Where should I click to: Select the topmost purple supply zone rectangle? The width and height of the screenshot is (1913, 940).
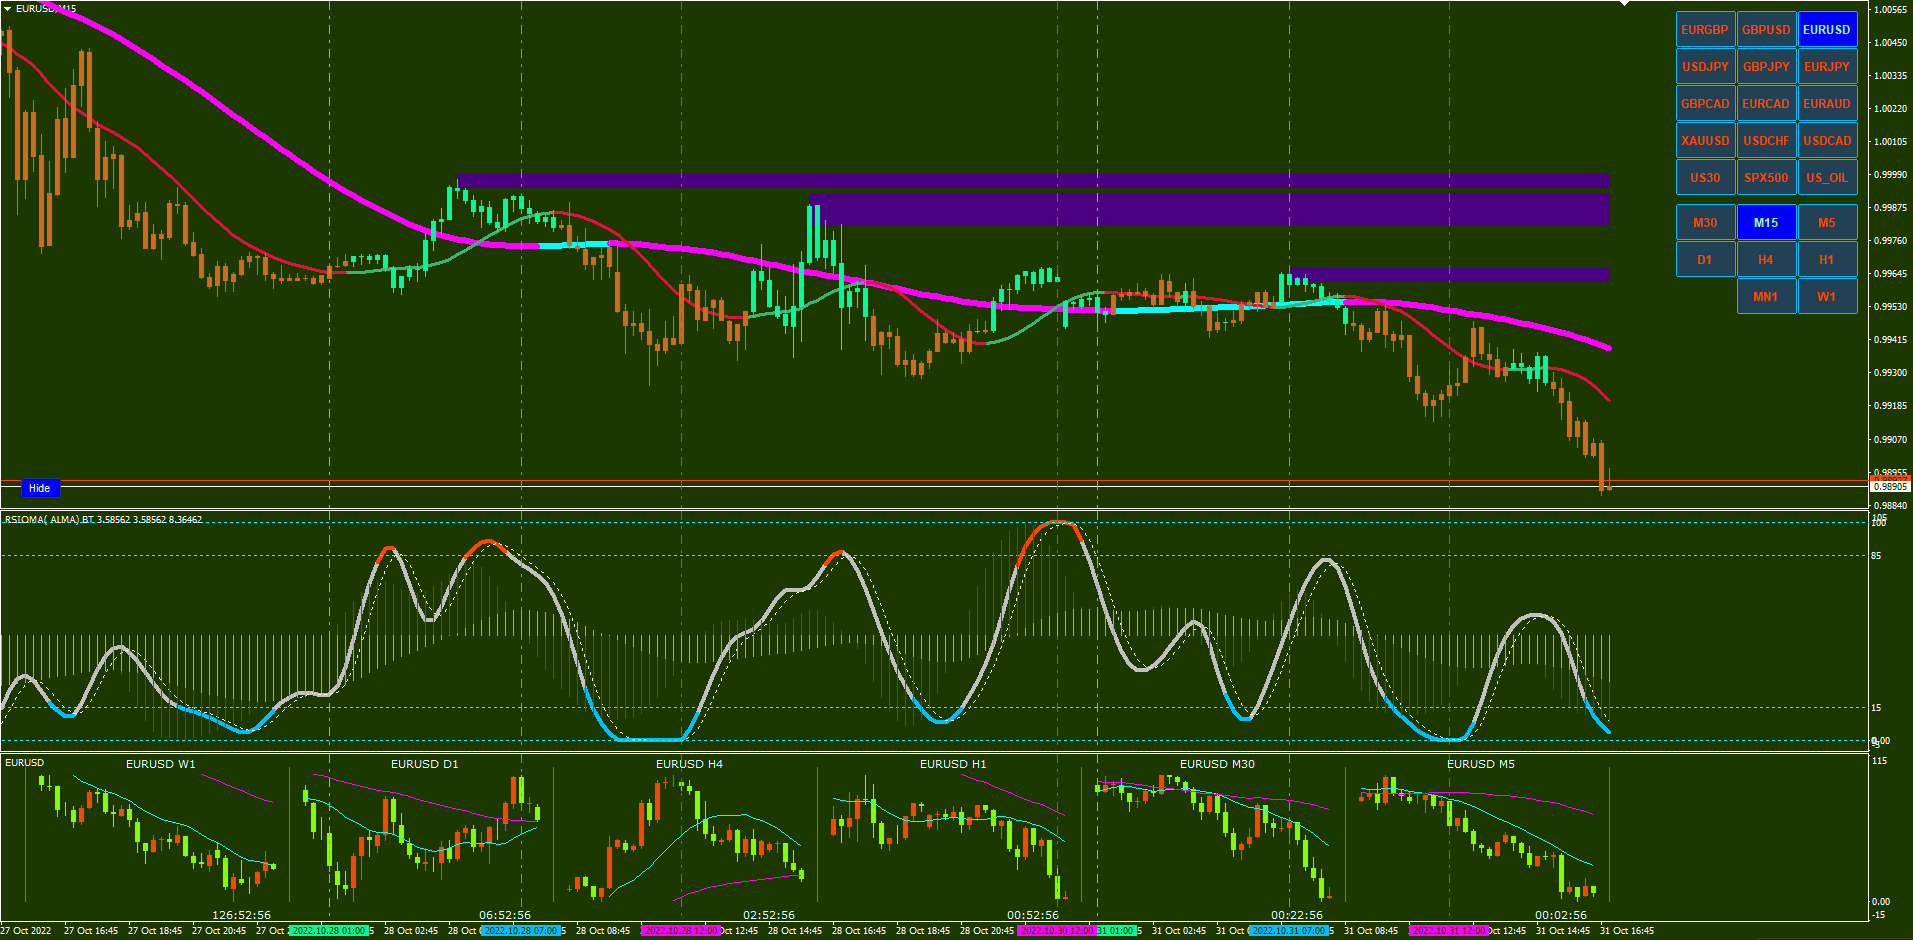[x=1033, y=181]
